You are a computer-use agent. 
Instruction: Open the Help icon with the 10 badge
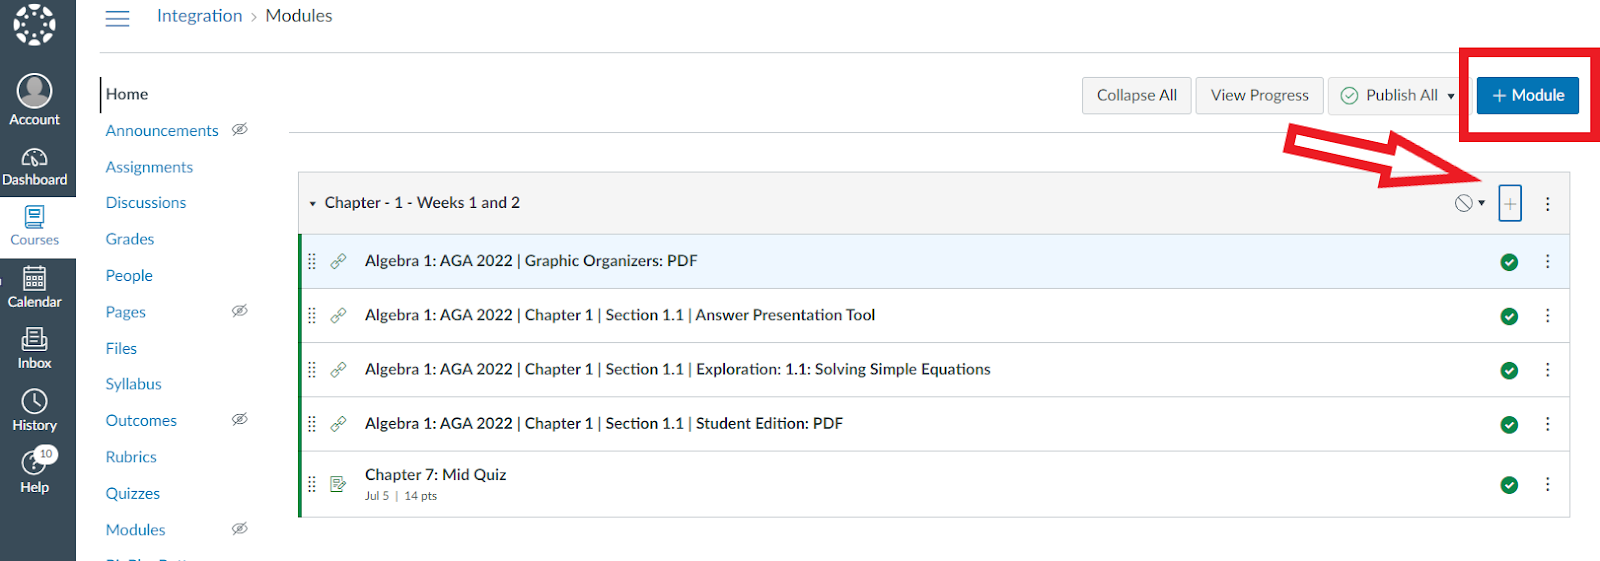point(35,471)
